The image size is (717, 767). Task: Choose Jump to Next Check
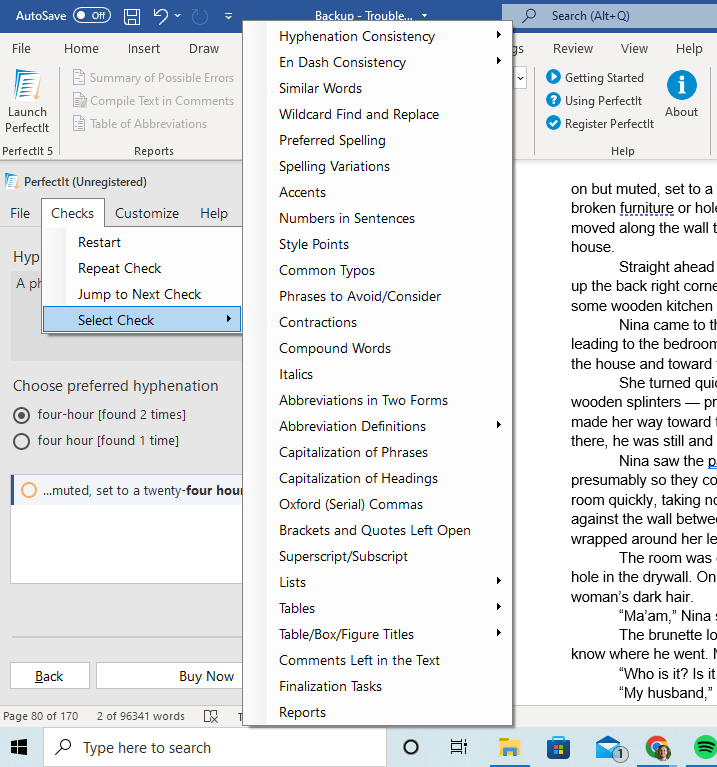tap(142, 294)
